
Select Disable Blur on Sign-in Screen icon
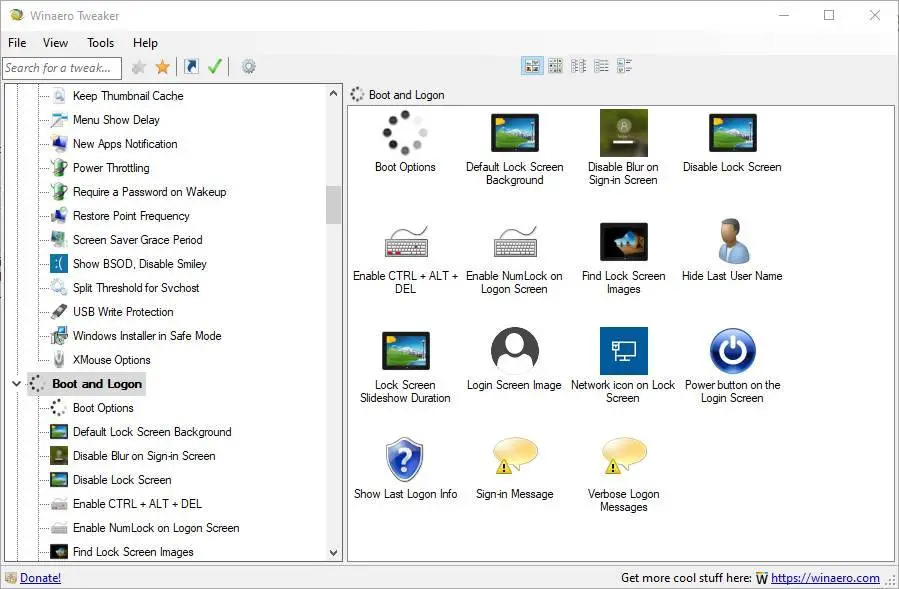tap(623, 133)
